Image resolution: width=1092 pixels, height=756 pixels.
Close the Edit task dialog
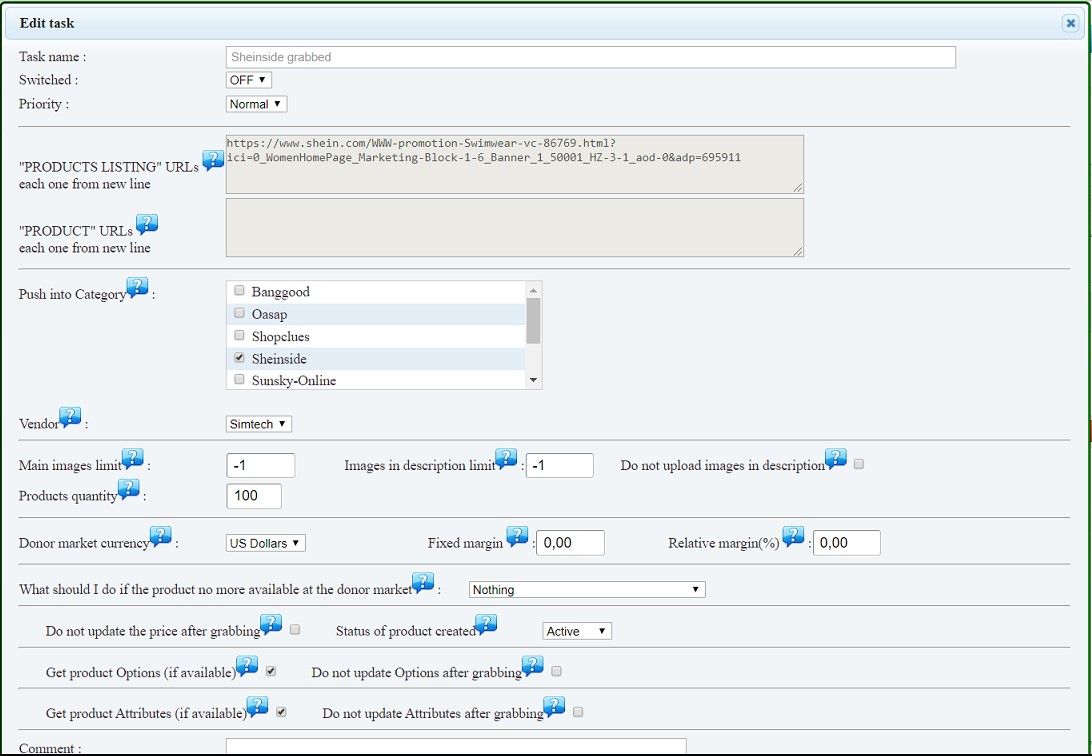pyautogui.click(x=1070, y=23)
